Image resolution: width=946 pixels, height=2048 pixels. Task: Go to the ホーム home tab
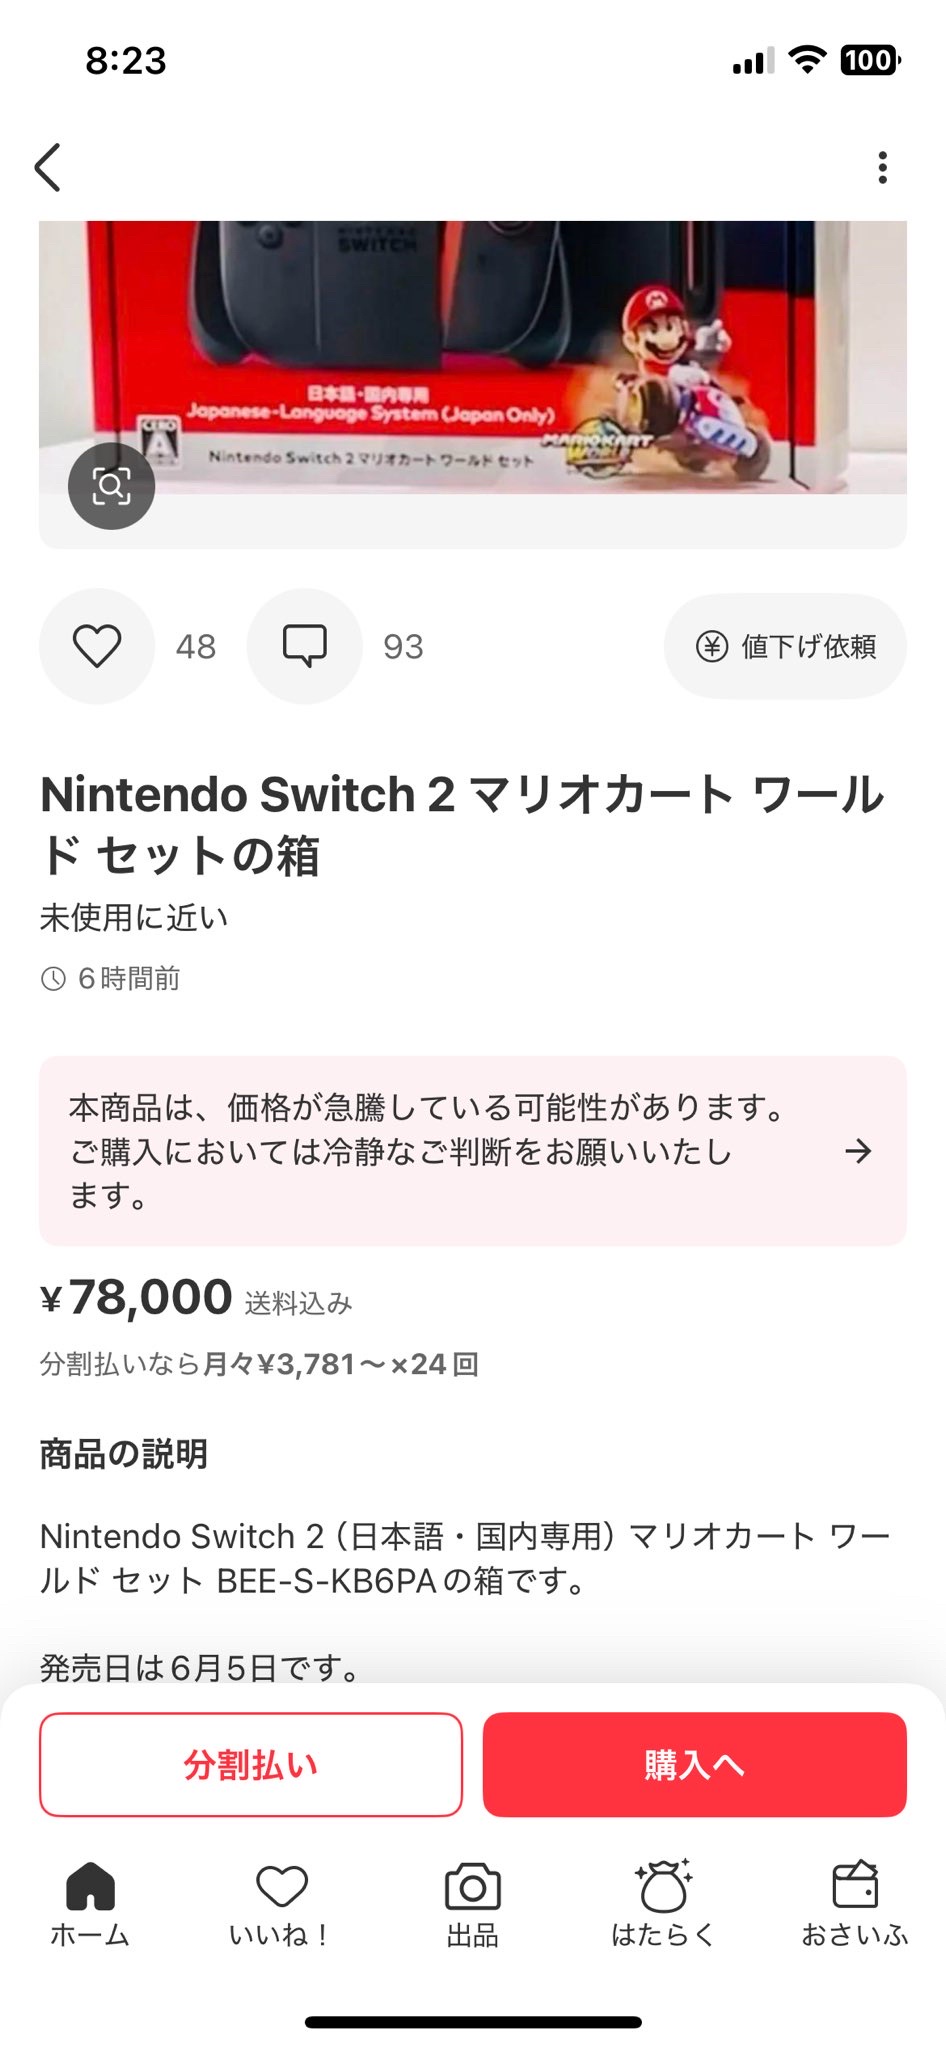pos(90,1904)
